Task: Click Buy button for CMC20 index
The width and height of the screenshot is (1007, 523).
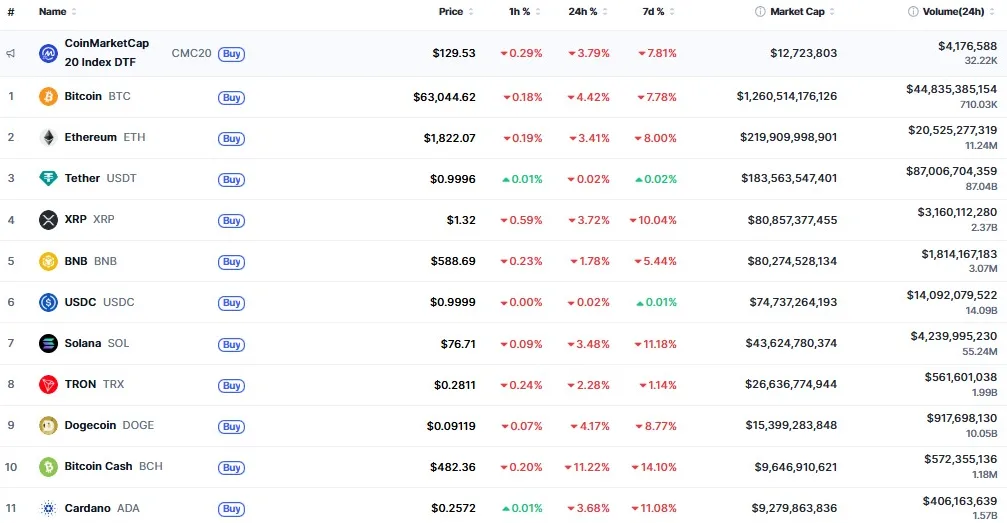Action: pos(231,54)
